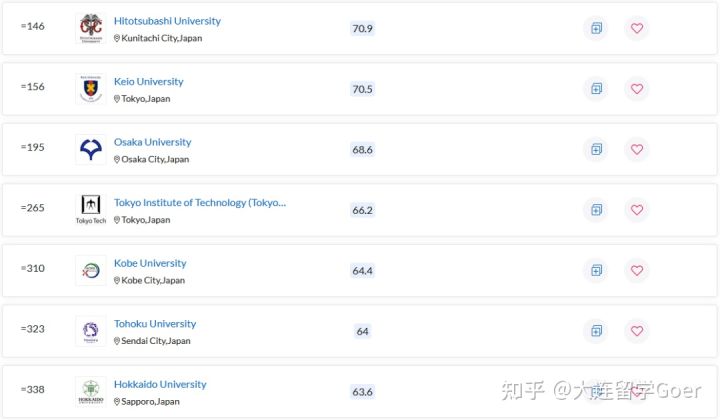Add Kobe University to compare list
Image resolution: width=720 pixels, height=420 pixels.
click(x=596, y=271)
